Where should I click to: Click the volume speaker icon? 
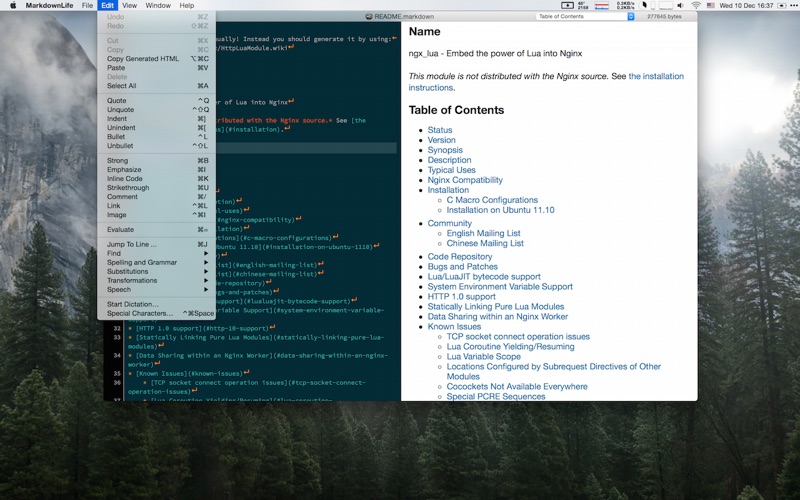pyautogui.click(x=678, y=5)
